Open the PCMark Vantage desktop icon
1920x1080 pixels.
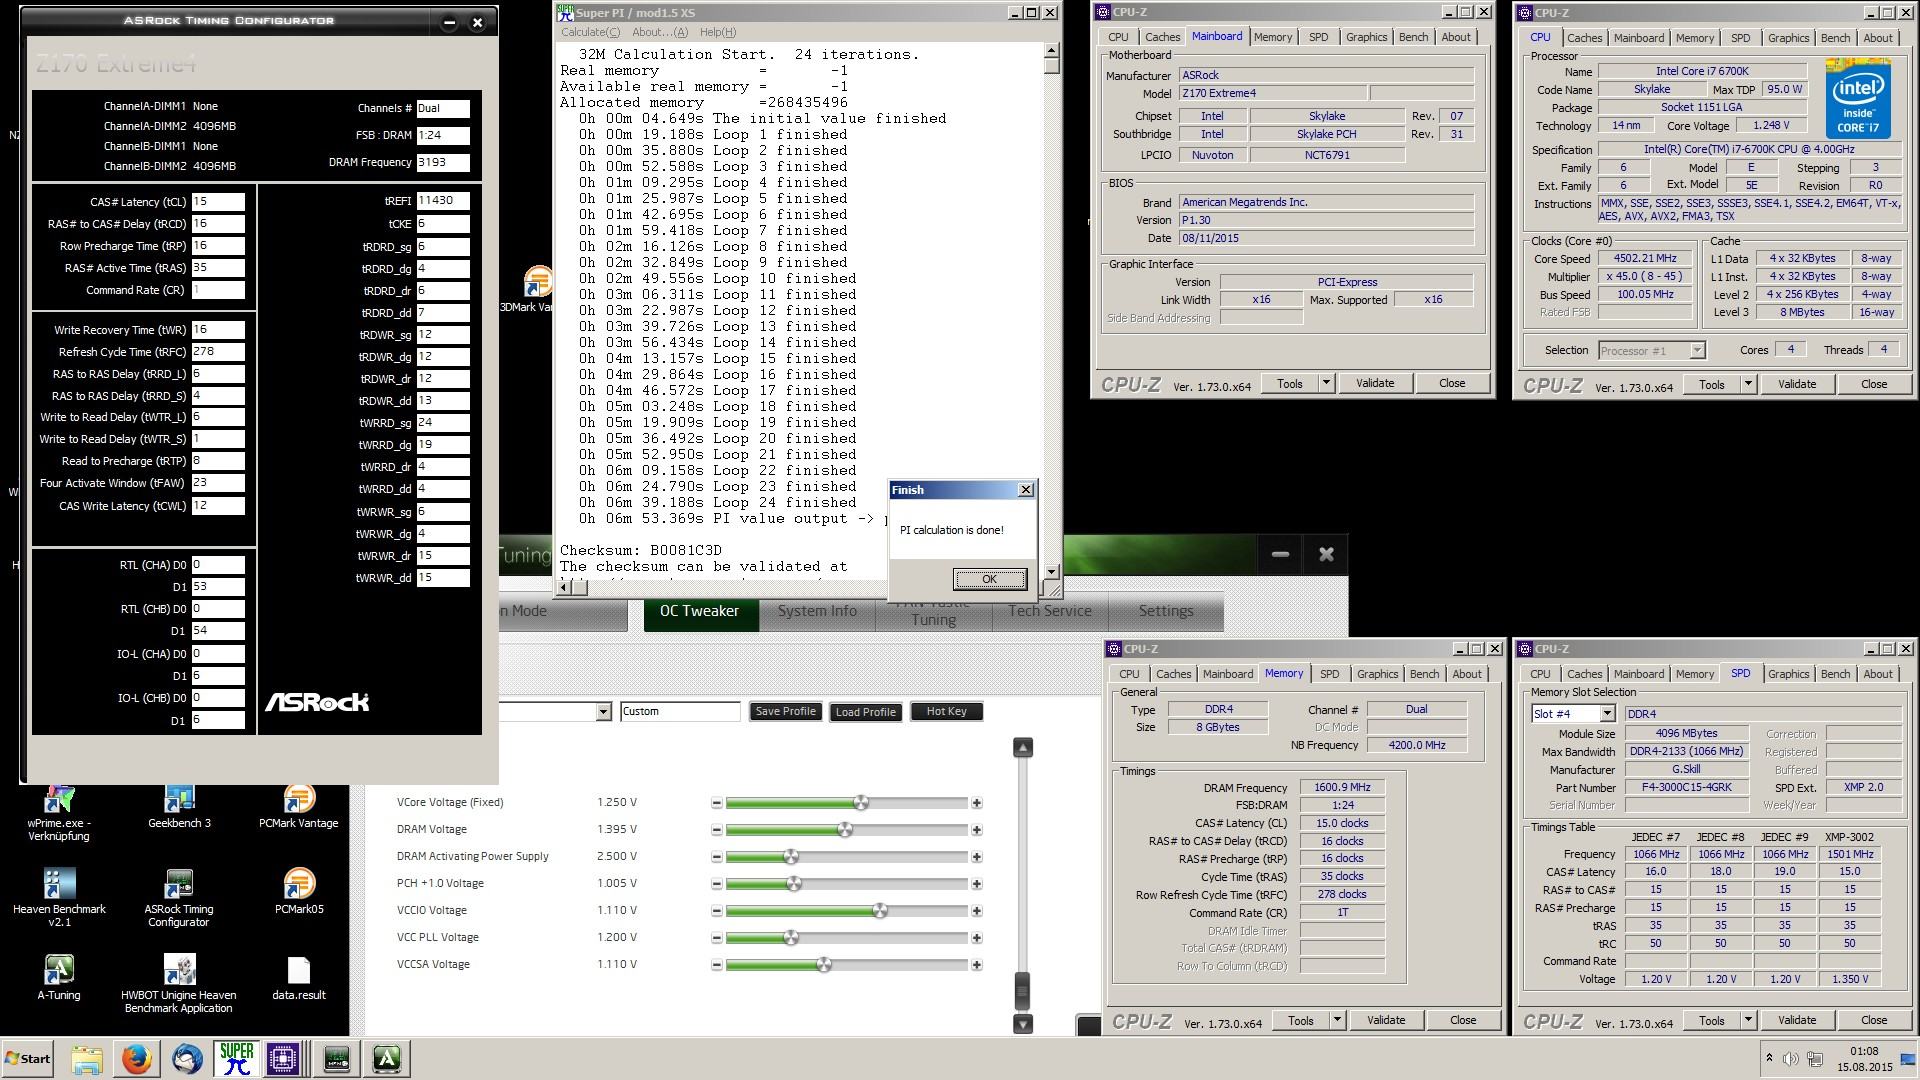click(x=298, y=800)
